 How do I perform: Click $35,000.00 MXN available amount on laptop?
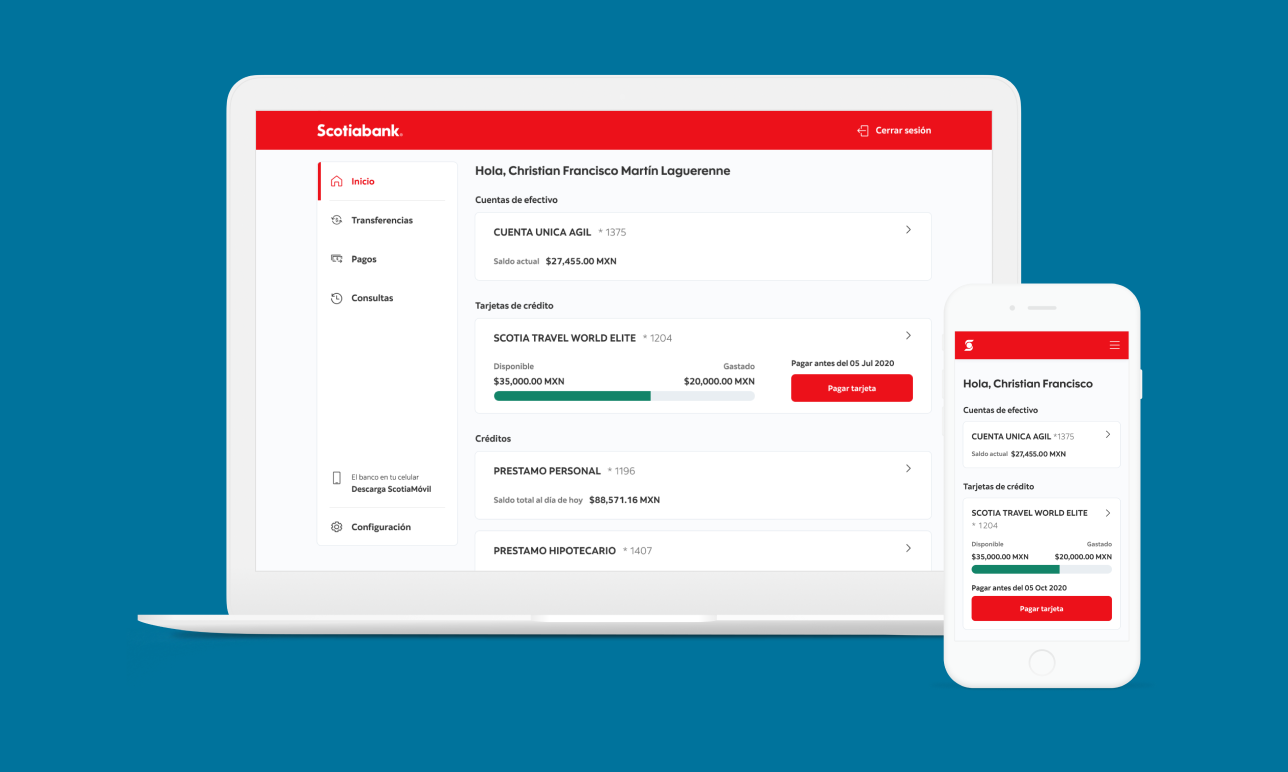pyautogui.click(x=529, y=381)
